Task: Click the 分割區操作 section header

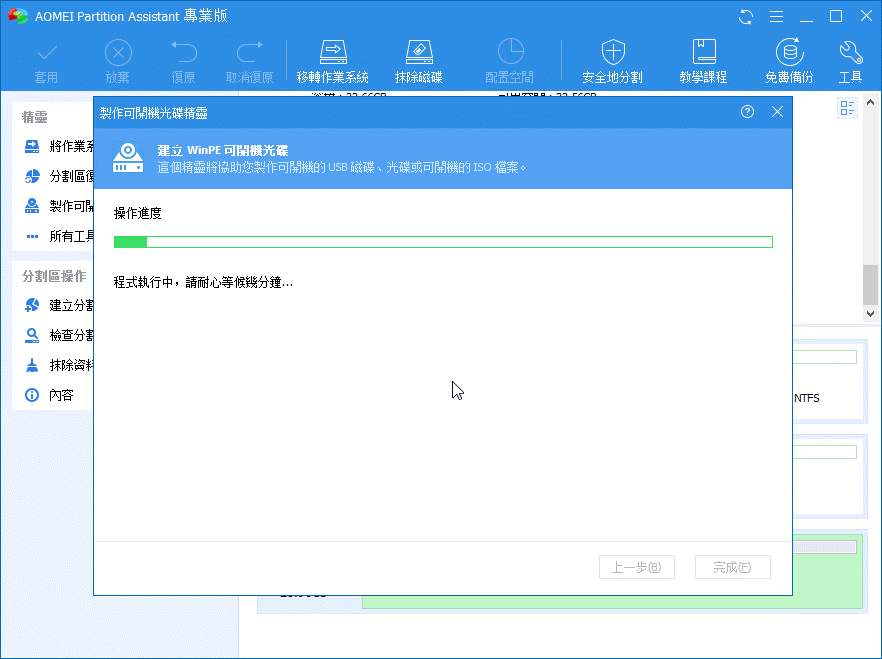Action: coord(54,276)
